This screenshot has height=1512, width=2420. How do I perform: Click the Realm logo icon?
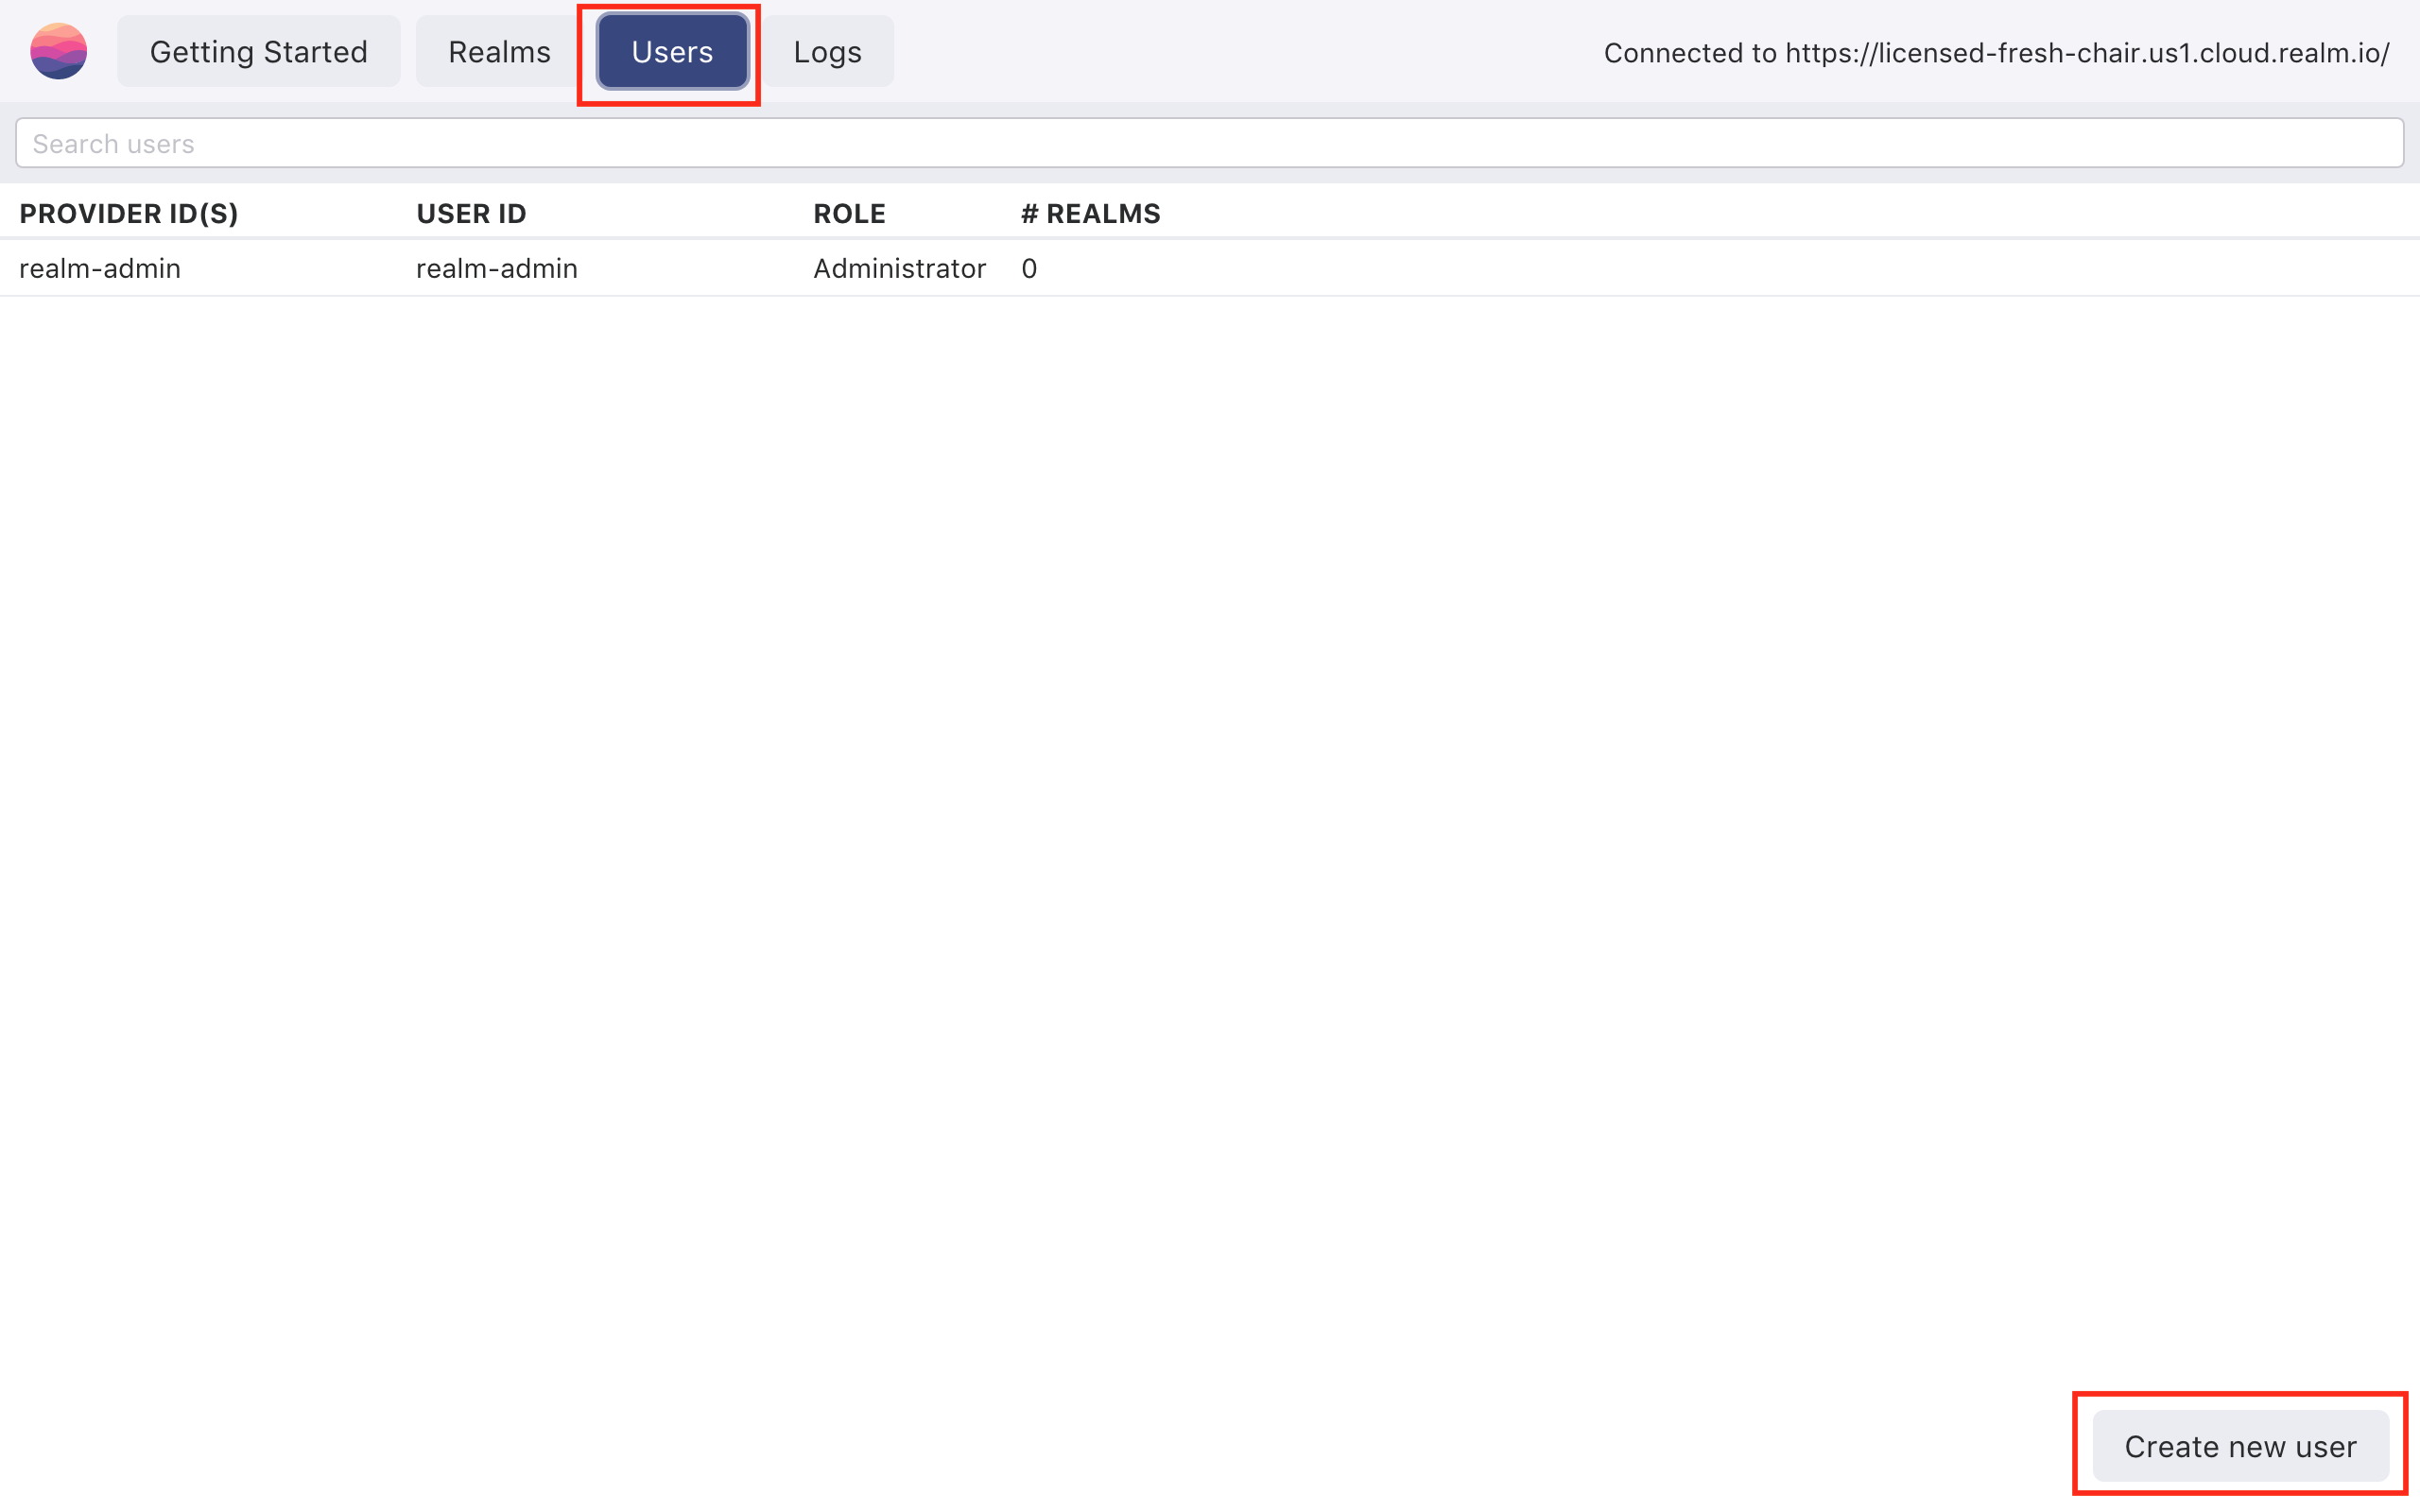pos(58,51)
